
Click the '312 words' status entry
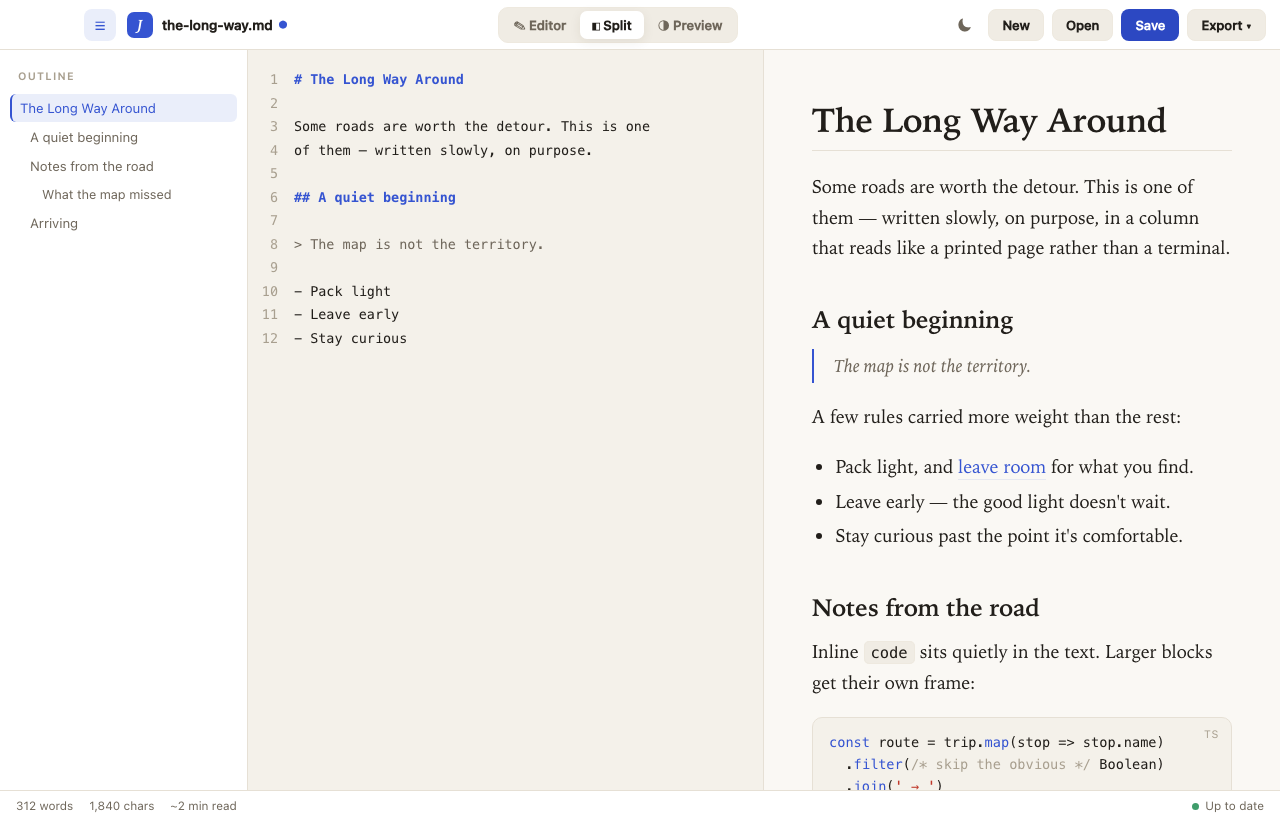44,806
